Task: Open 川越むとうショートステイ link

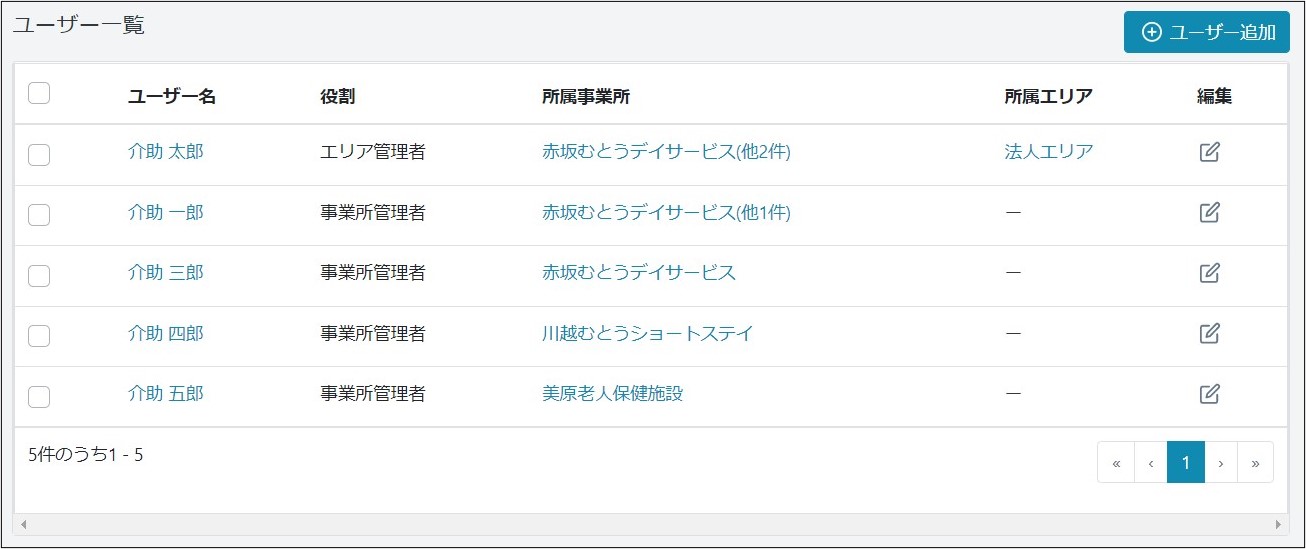Action: click(x=647, y=333)
